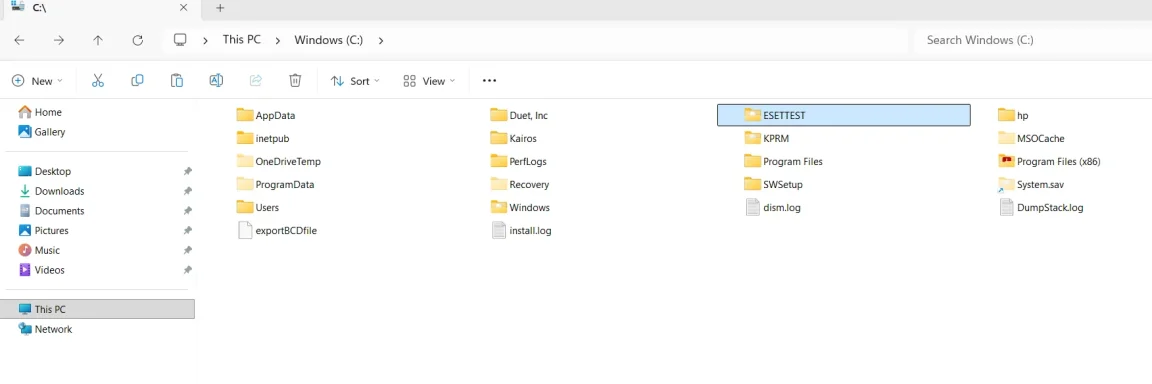1152x384 pixels.
Task: Select the AppData folder icon
Action: [245, 115]
